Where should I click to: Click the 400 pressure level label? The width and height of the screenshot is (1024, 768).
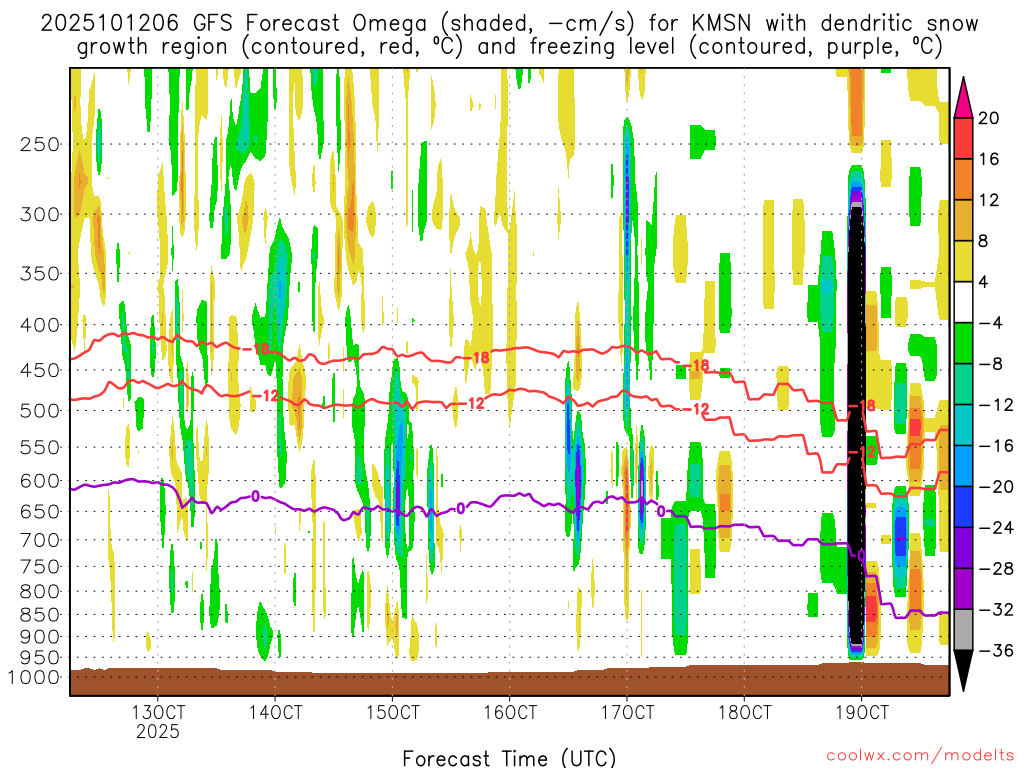click(40, 325)
